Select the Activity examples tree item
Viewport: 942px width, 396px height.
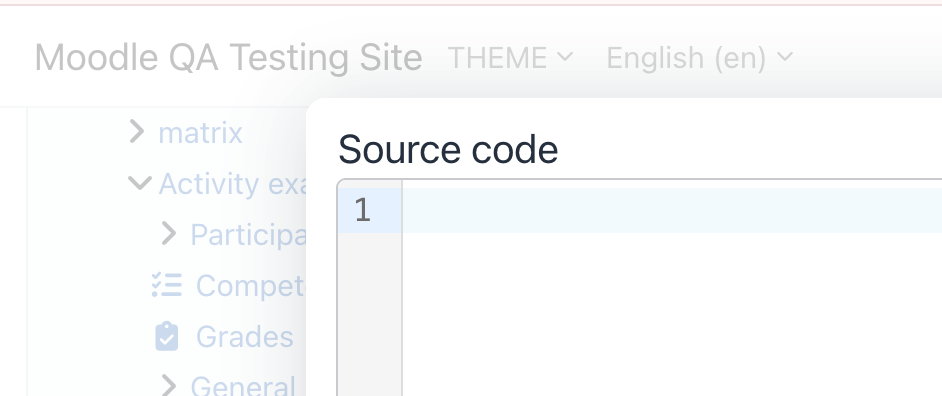pos(232,184)
